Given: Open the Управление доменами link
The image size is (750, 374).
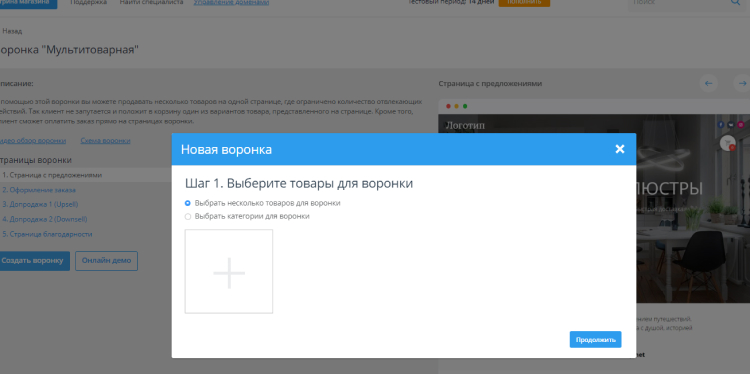Looking at the screenshot, I should (x=231, y=2).
